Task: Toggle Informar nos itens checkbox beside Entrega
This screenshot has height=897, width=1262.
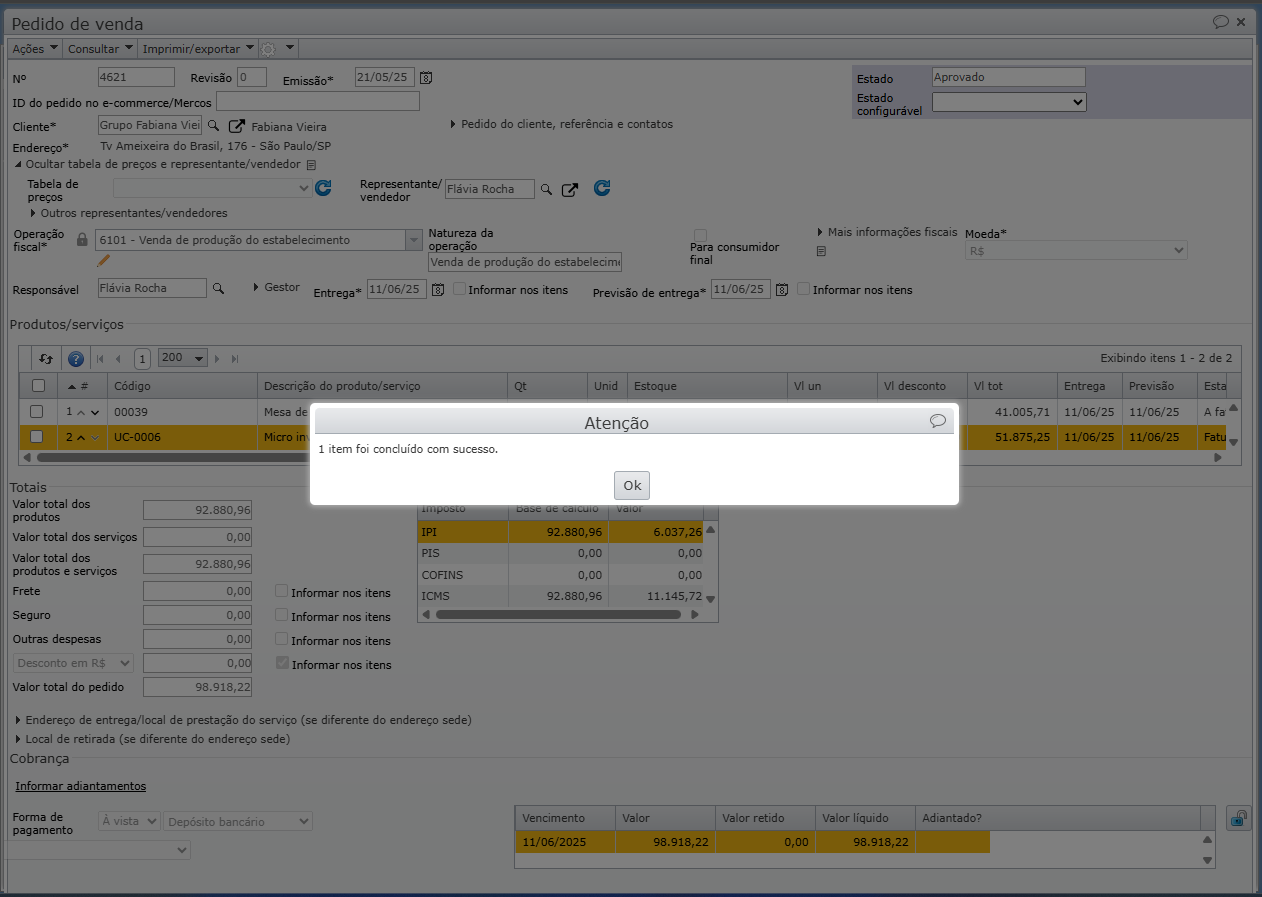Action: pyautogui.click(x=460, y=289)
